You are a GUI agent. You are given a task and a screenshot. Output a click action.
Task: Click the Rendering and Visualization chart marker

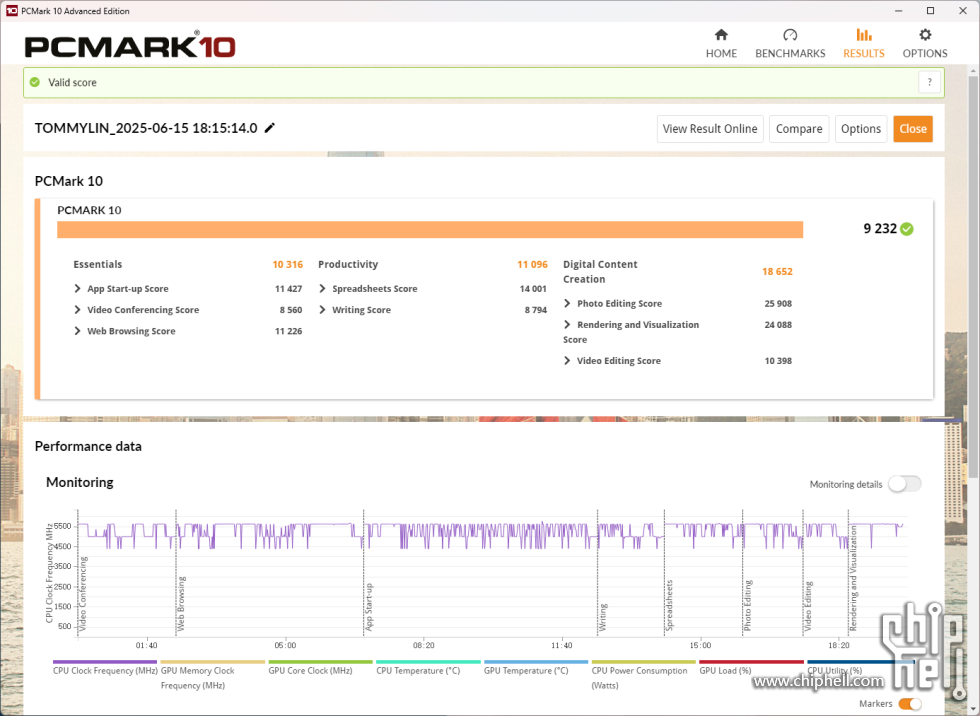853,578
